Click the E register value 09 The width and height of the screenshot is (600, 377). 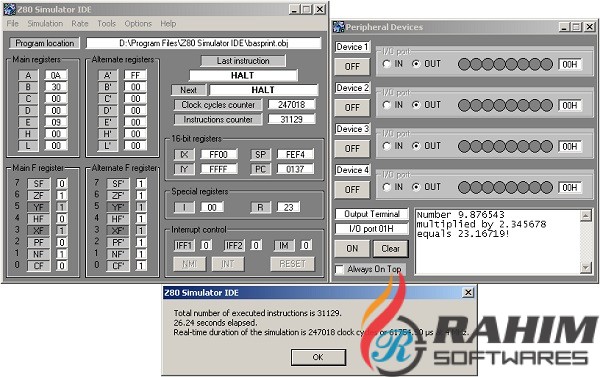(56, 122)
